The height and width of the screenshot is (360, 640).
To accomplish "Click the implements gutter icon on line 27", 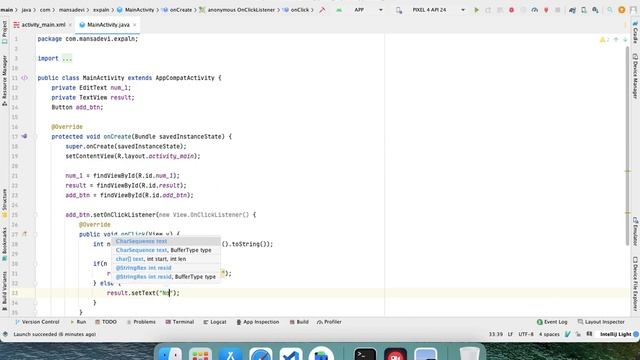I will (x=24, y=234).
